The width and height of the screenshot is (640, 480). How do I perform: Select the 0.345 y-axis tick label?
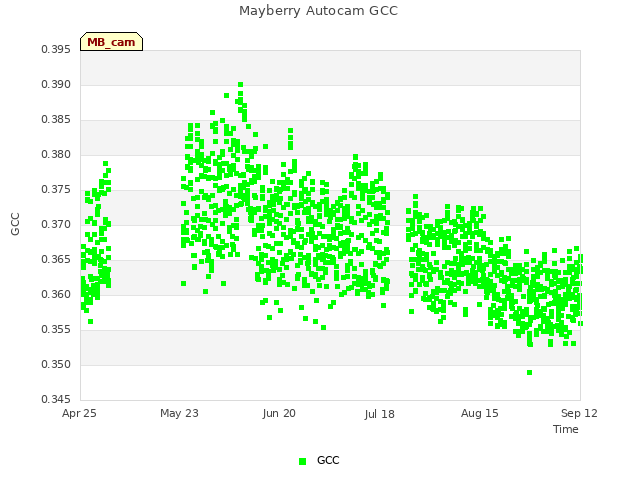click(56, 399)
